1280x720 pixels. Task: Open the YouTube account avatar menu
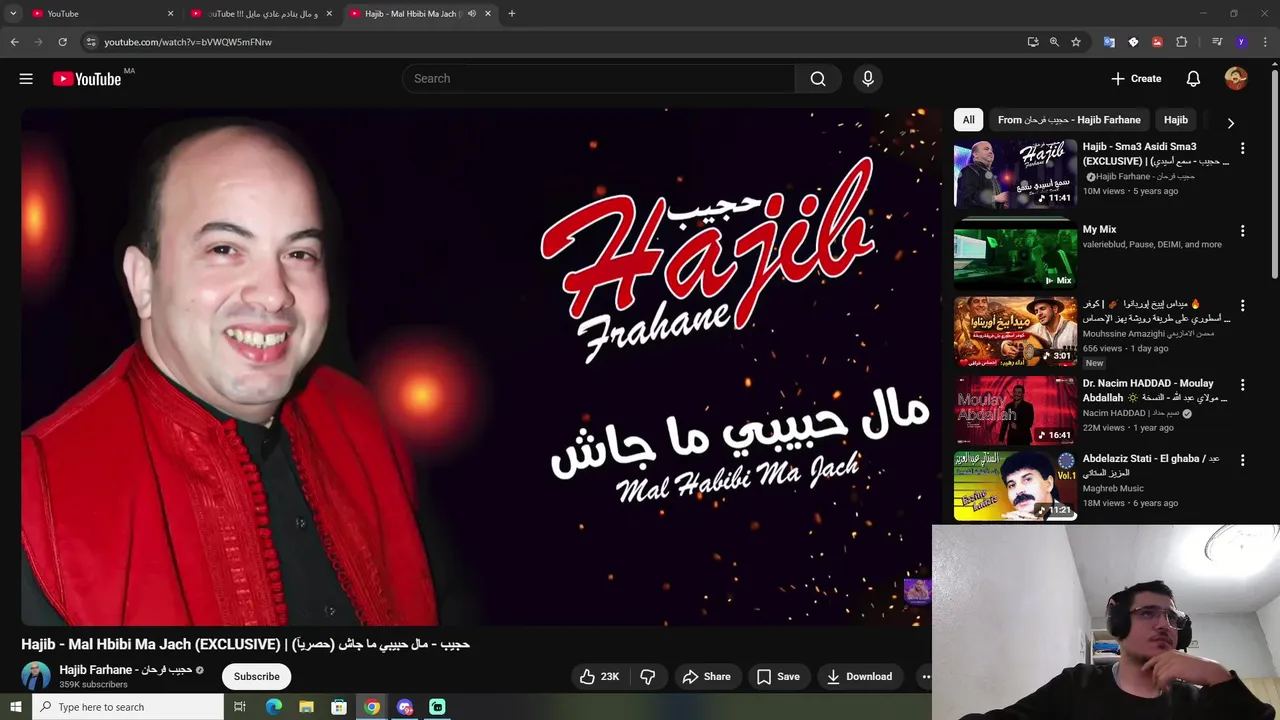pos(1236,78)
